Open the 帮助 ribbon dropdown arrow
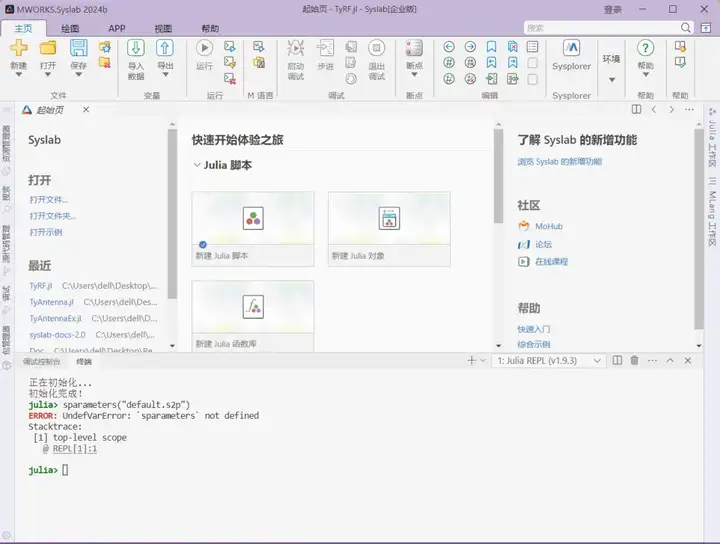The height and width of the screenshot is (544, 720). click(x=645, y=74)
